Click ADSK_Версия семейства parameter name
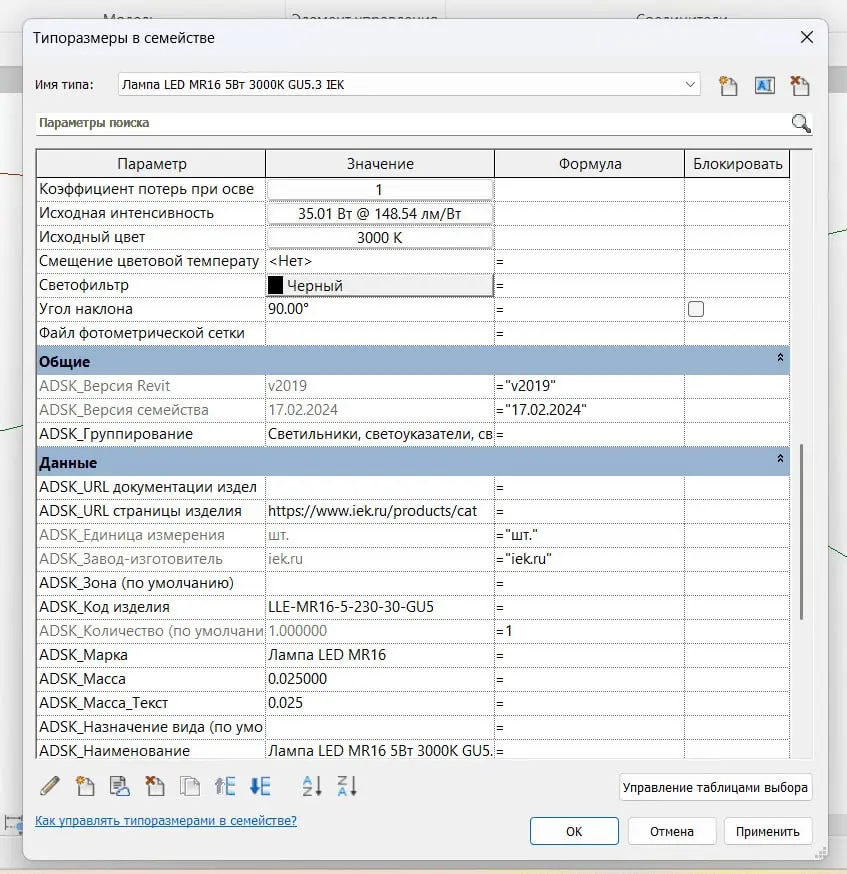This screenshot has width=847, height=874. coord(124,410)
